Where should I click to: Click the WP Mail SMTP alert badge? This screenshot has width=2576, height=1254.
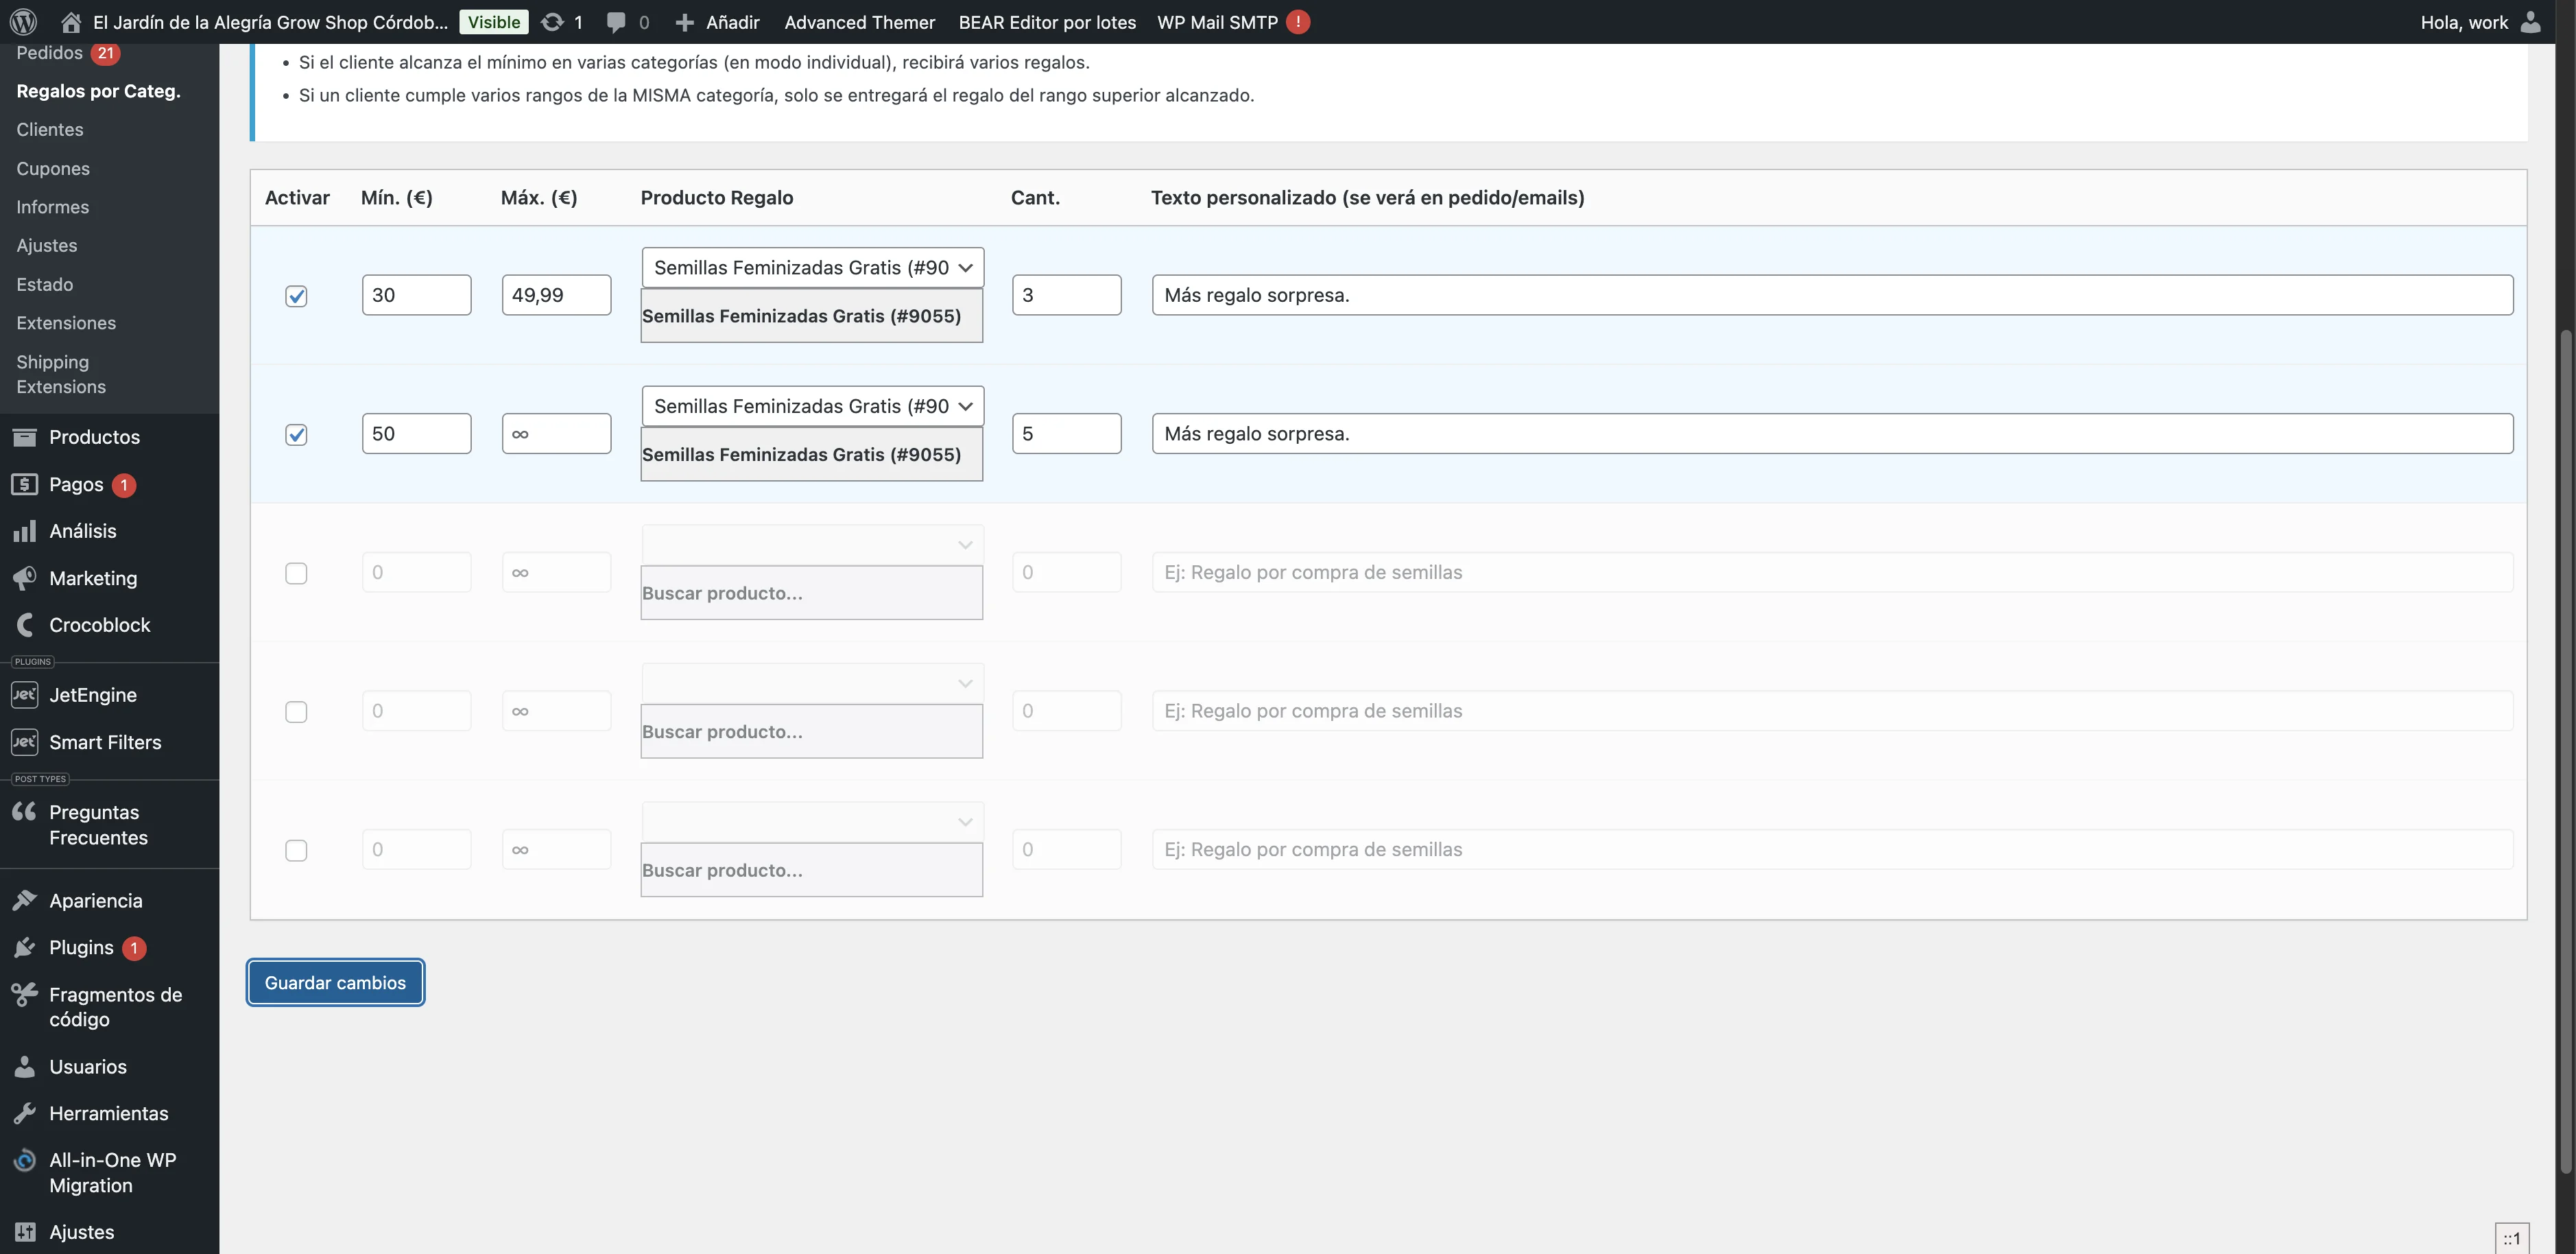coord(1298,21)
